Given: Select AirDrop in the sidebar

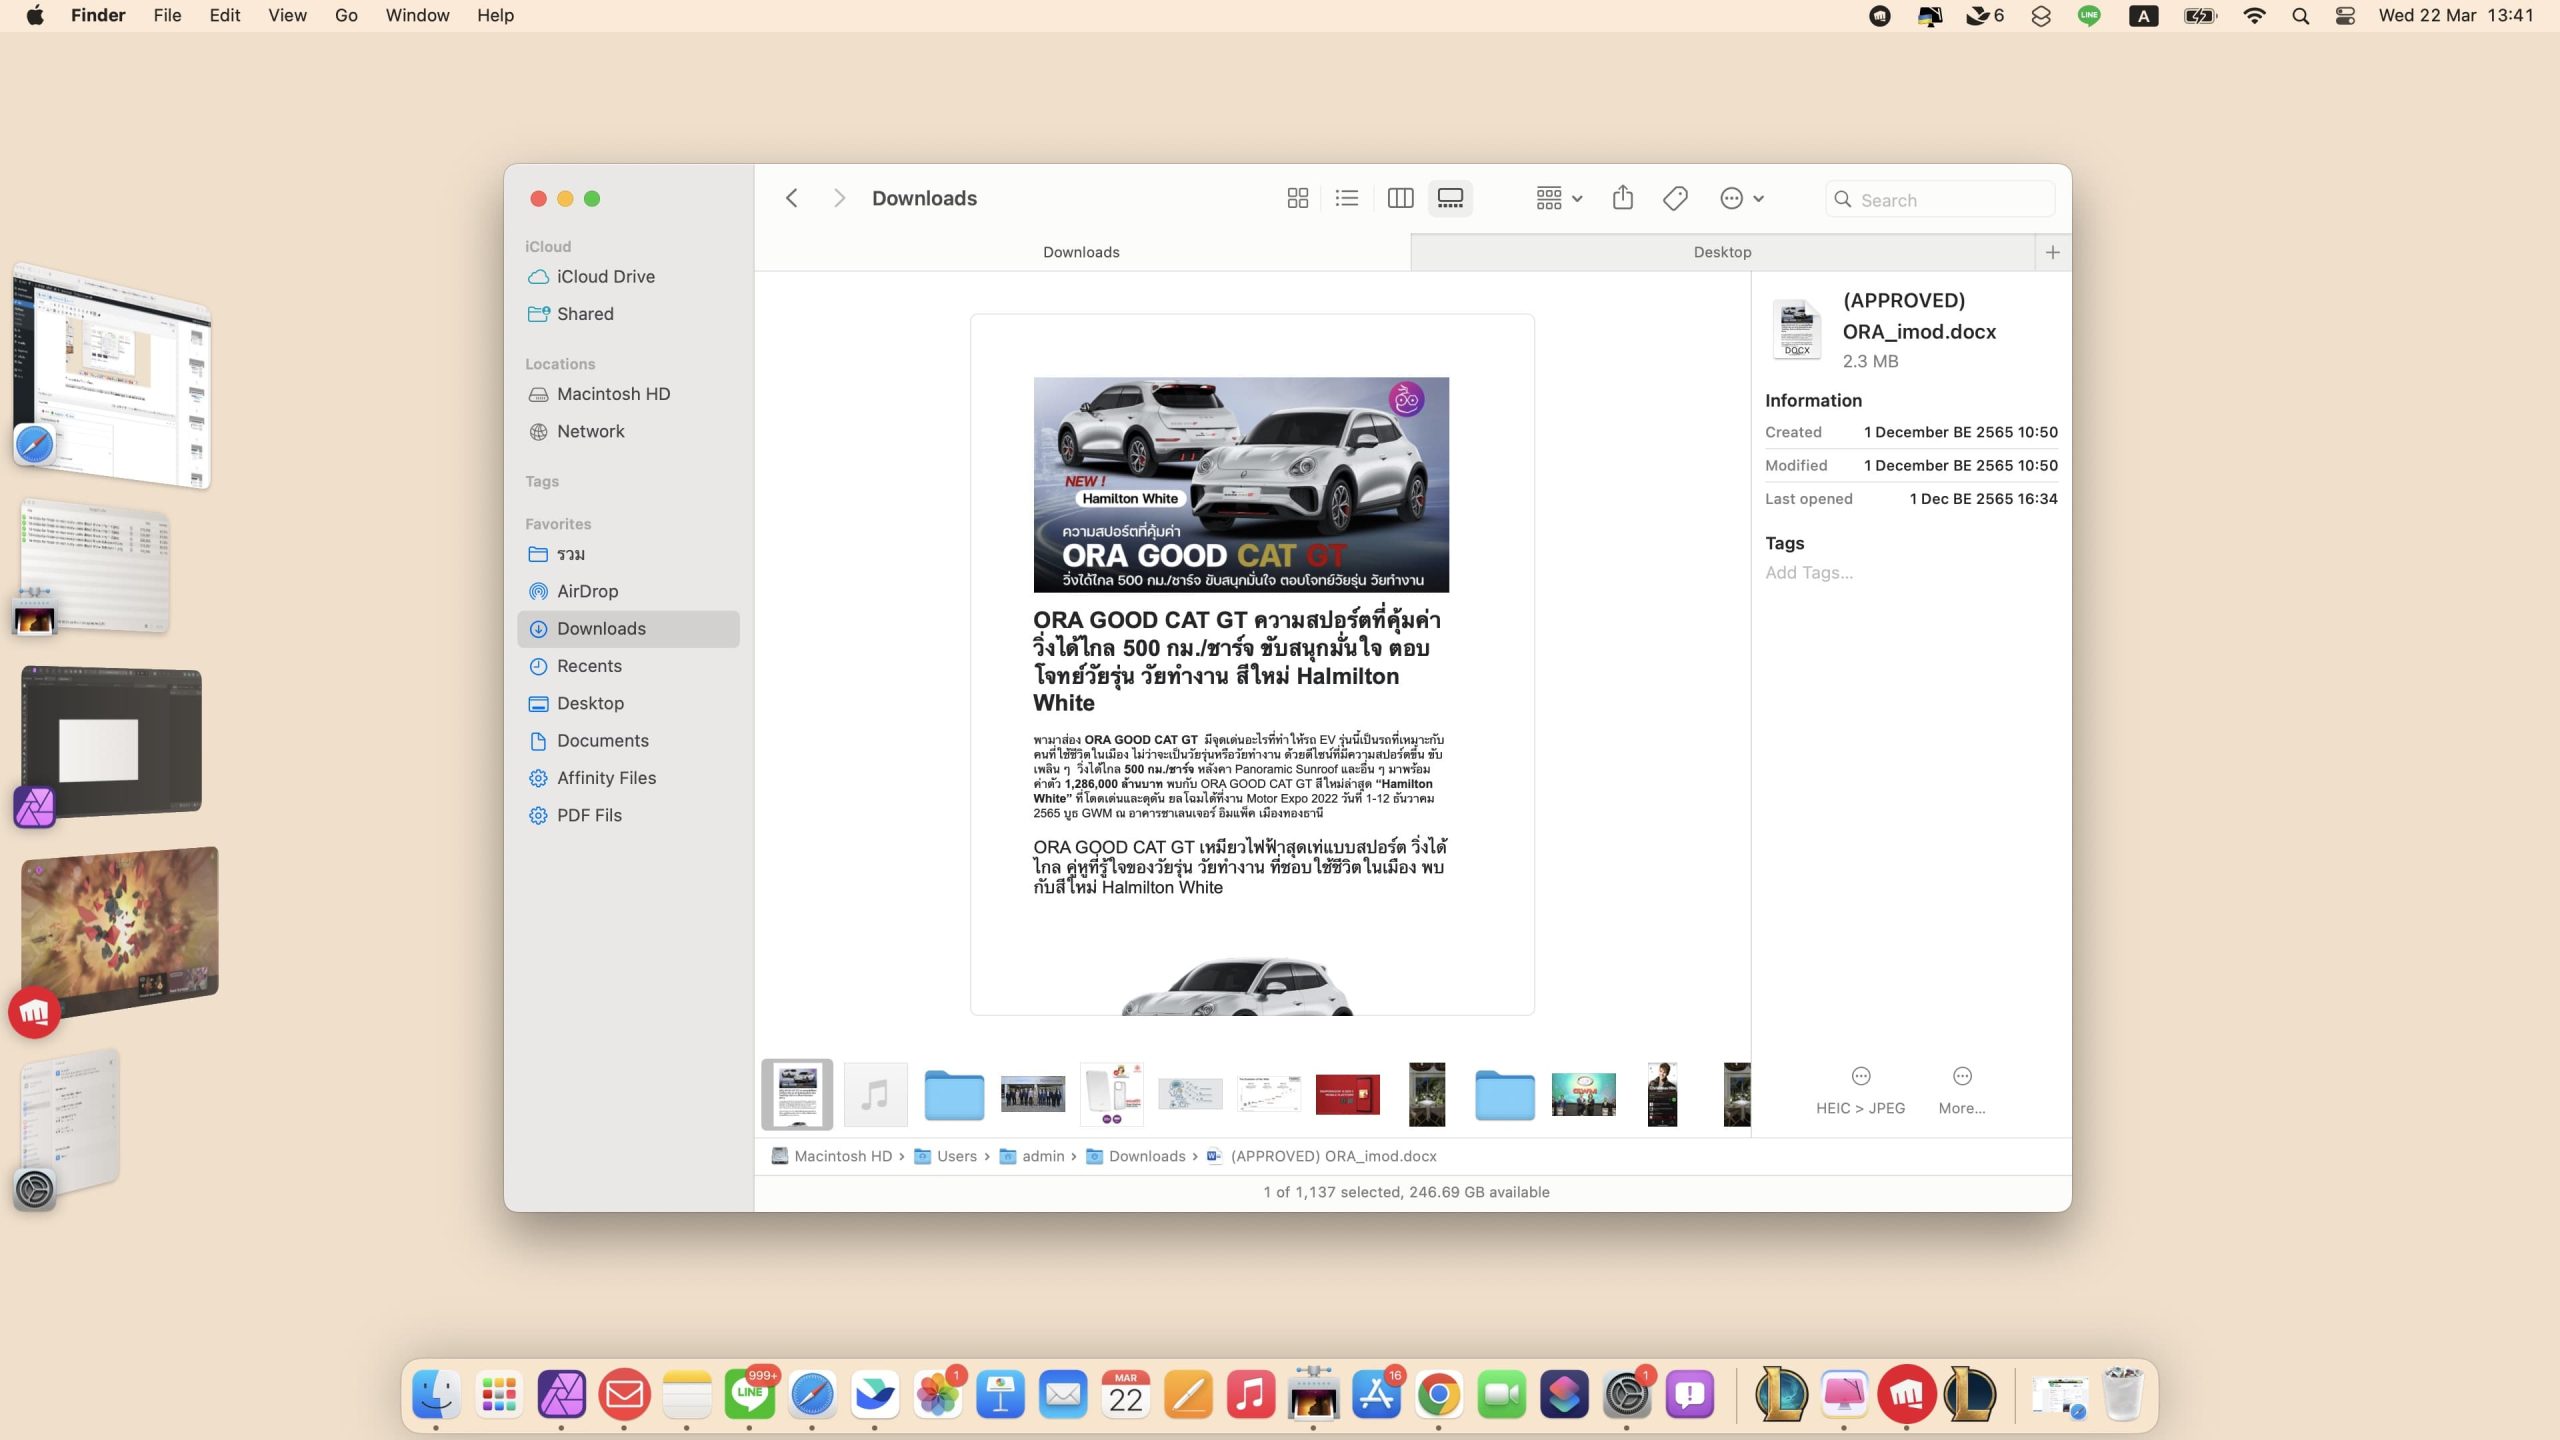Looking at the screenshot, I should coord(587,591).
